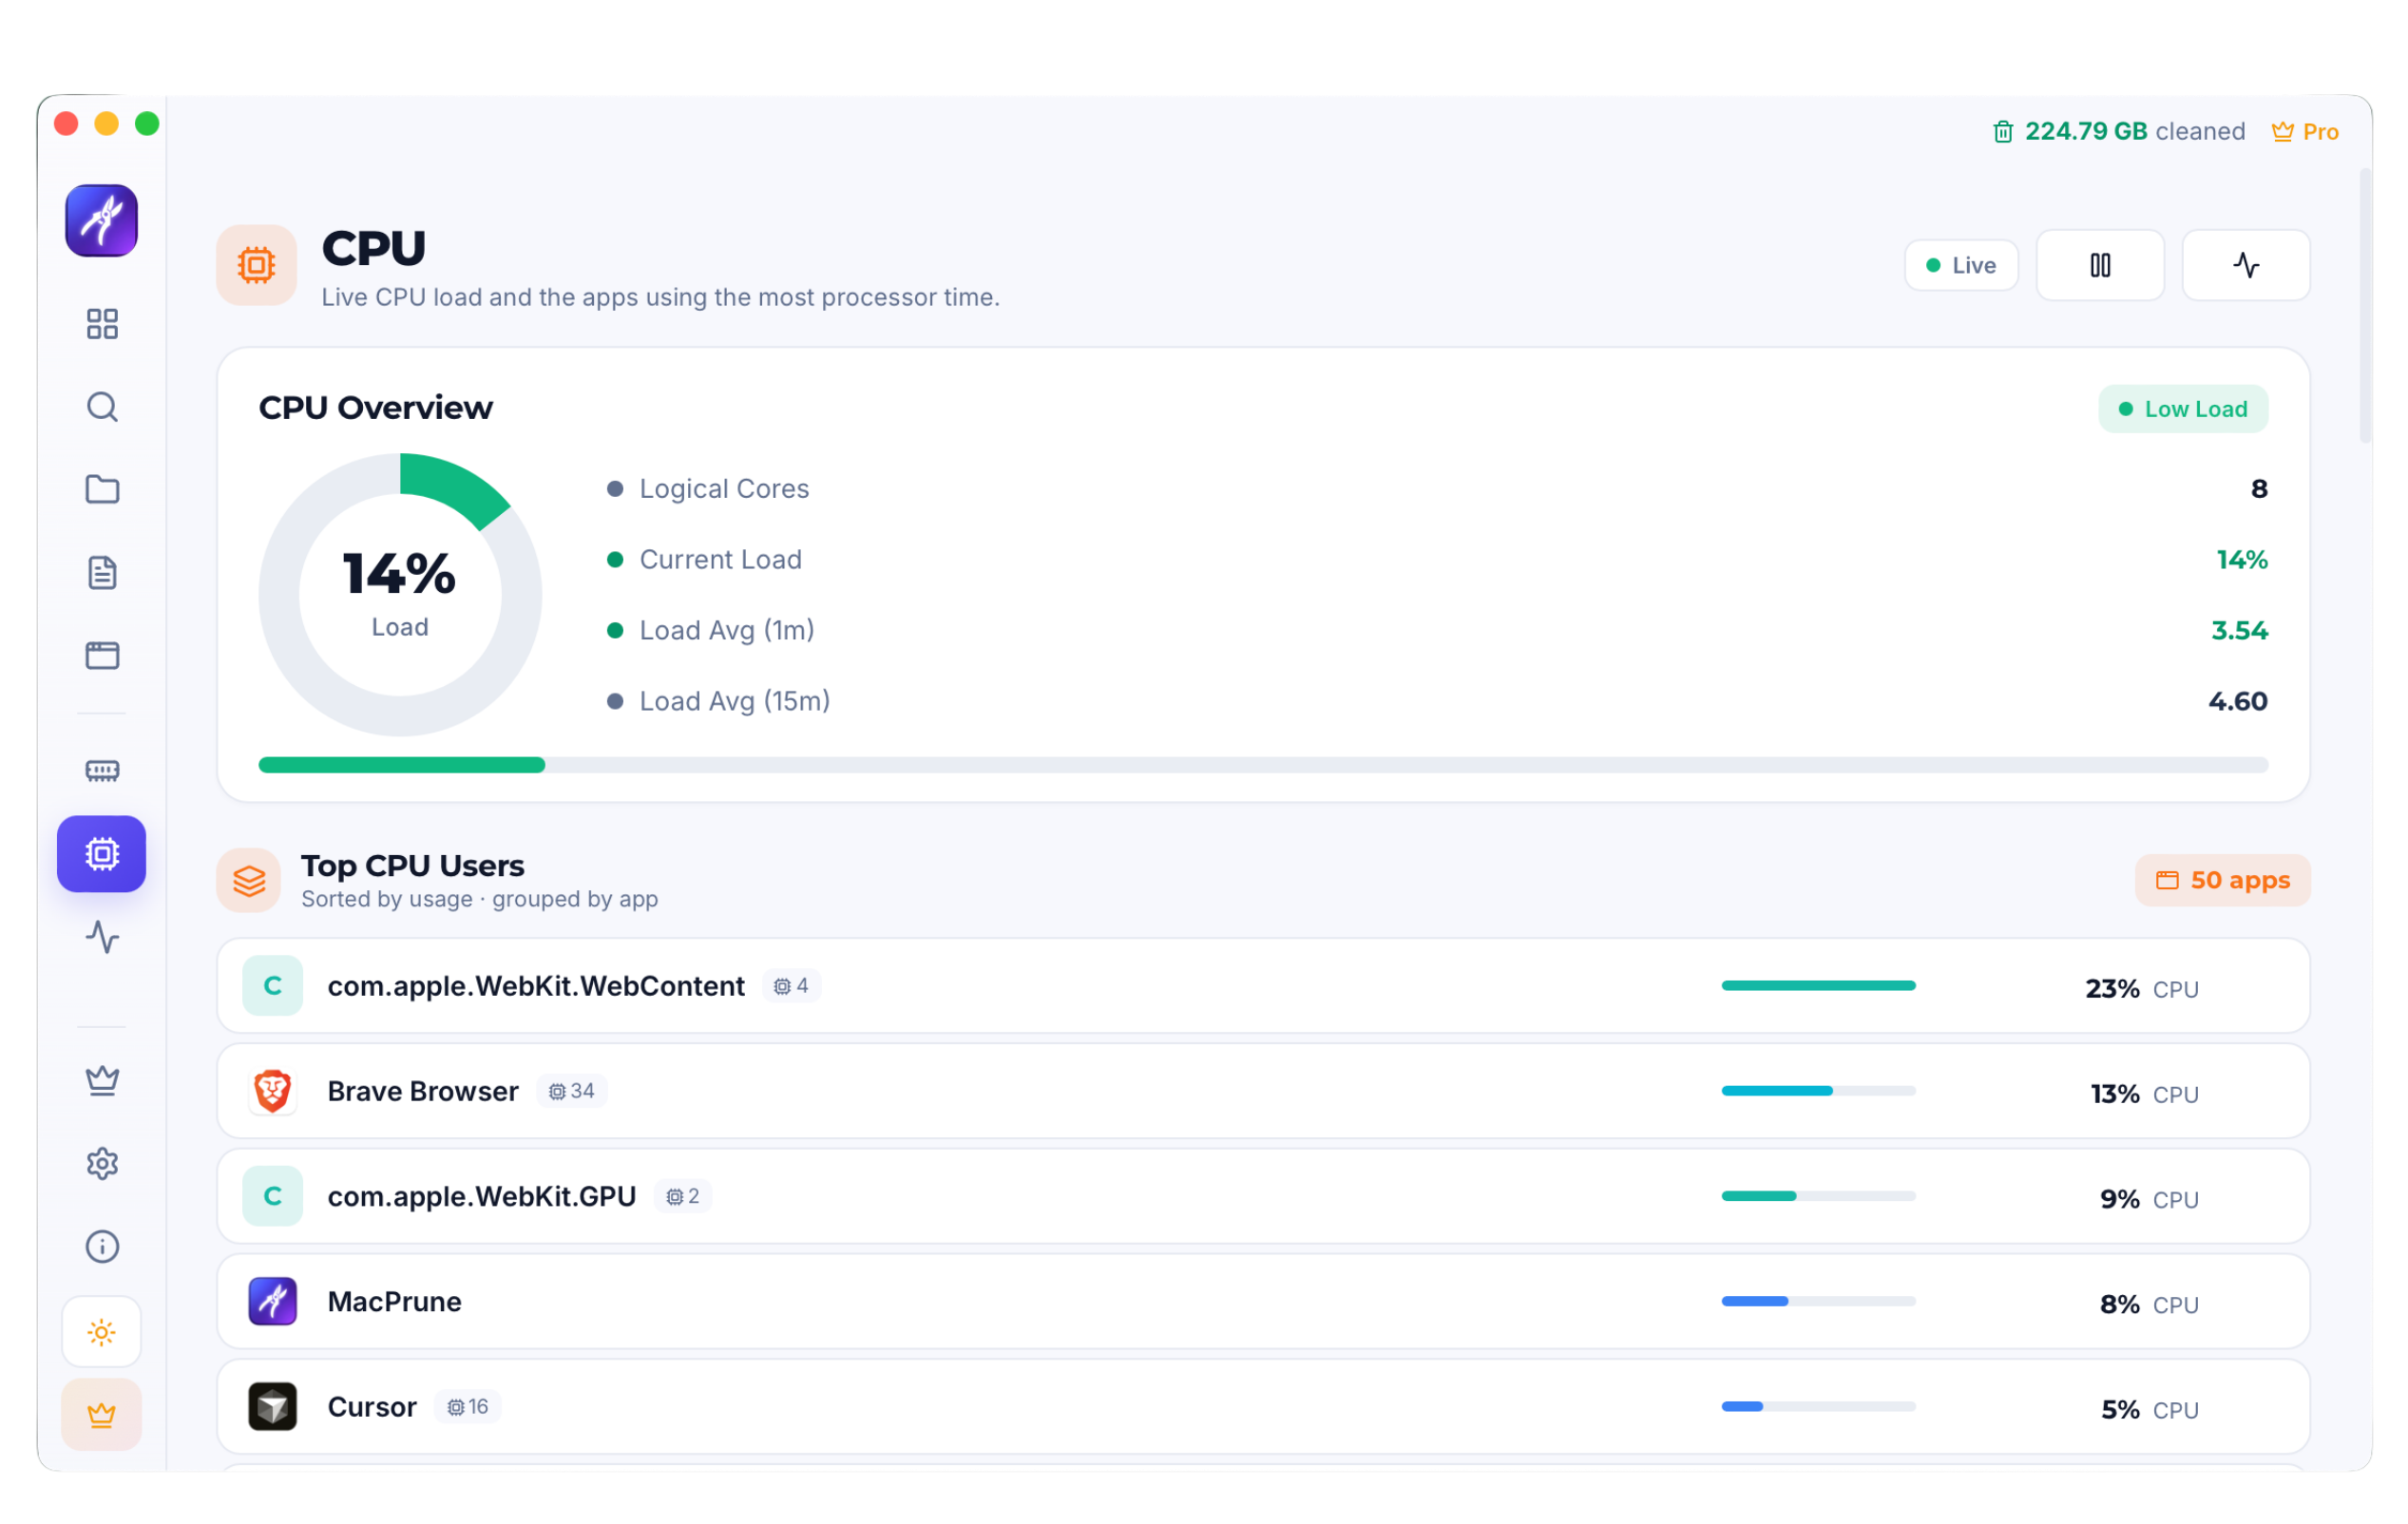Click the activity waveform button in header
This screenshot has width=2408, height=1524.
click(x=2246, y=265)
